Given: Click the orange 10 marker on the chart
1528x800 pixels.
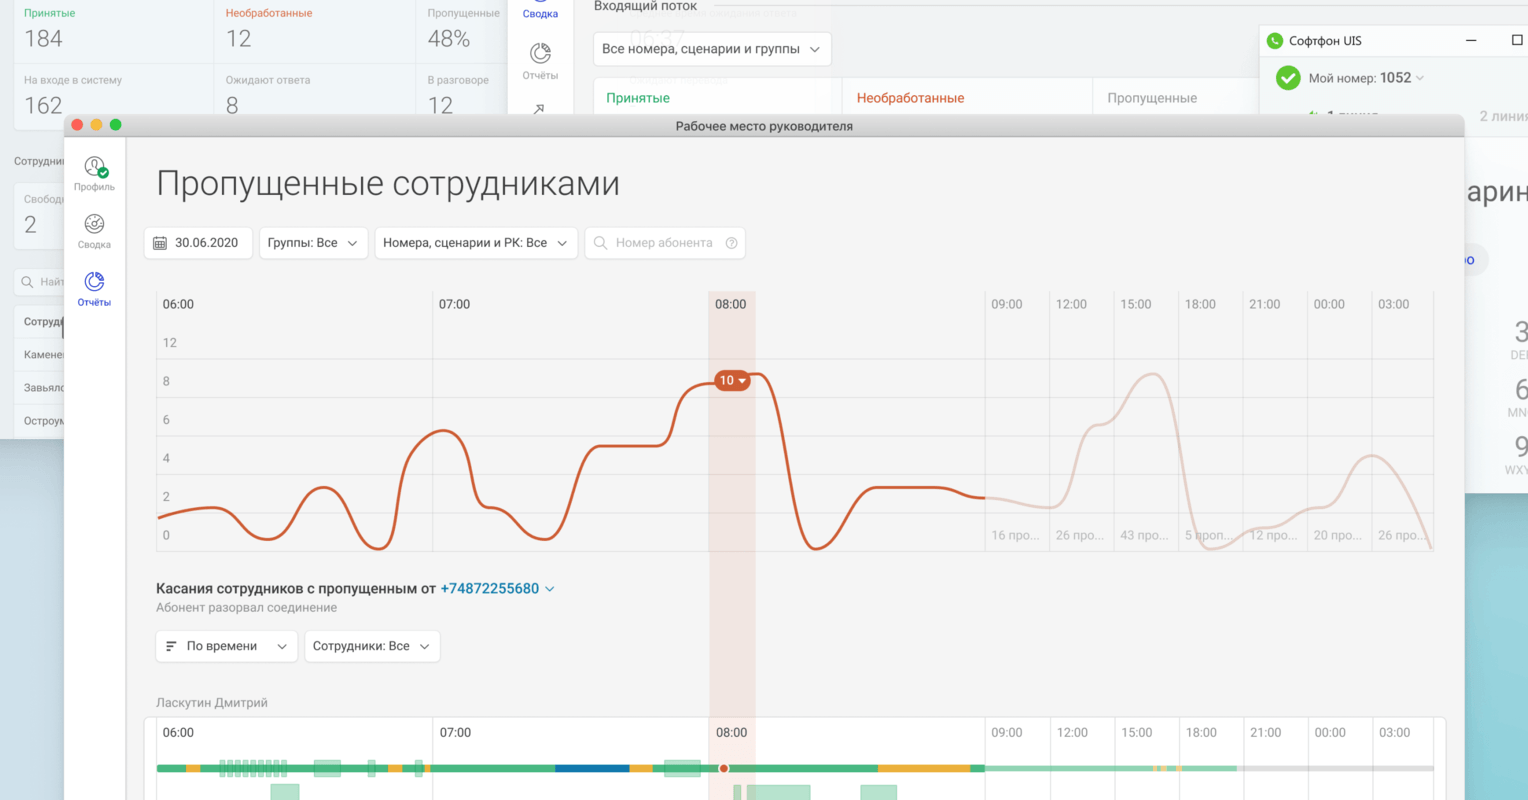Looking at the screenshot, I should point(732,381).
